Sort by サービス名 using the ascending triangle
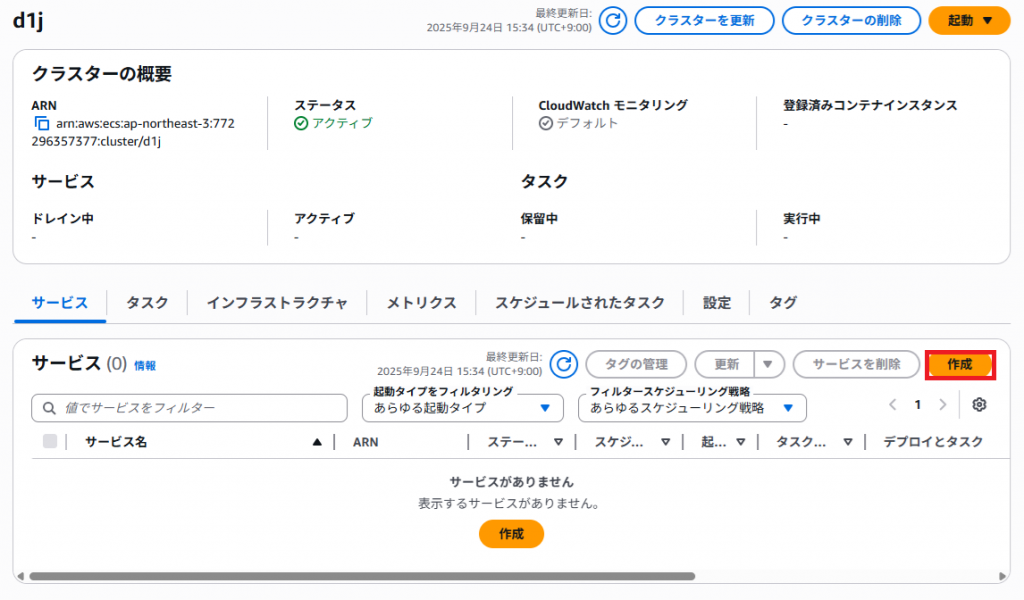This screenshot has width=1024, height=600. pos(317,442)
